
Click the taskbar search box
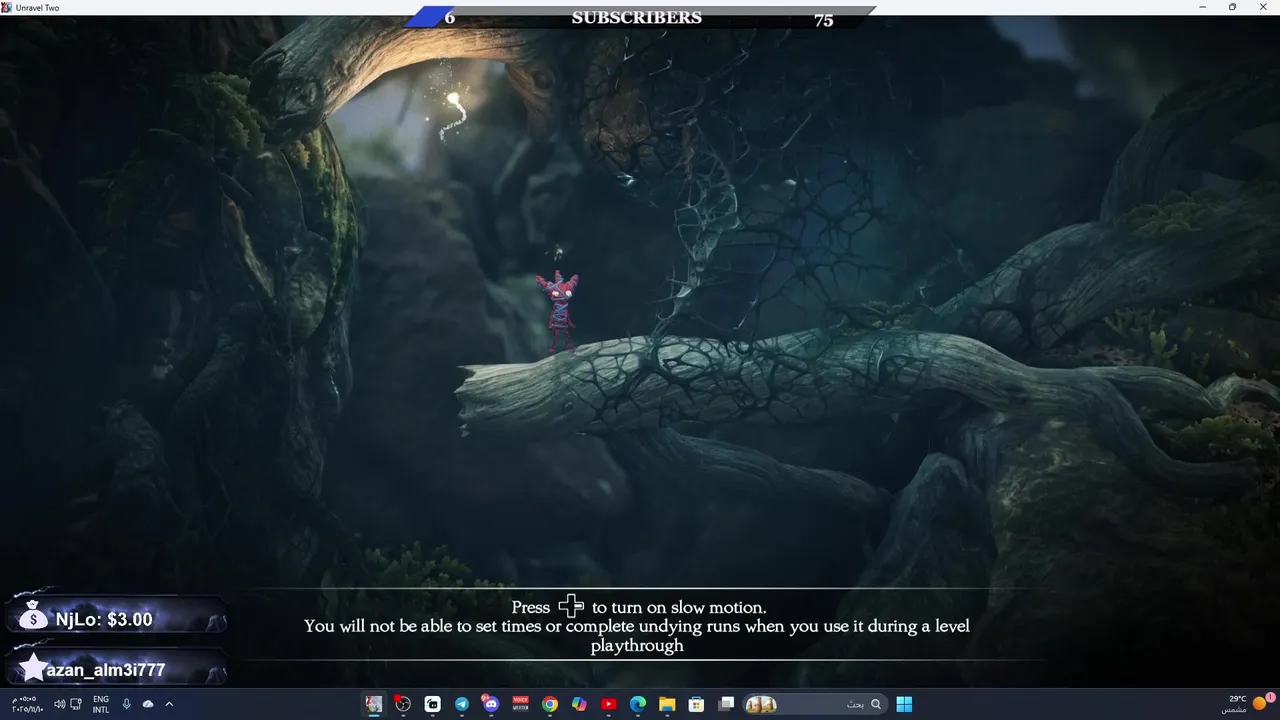(x=814, y=704)
